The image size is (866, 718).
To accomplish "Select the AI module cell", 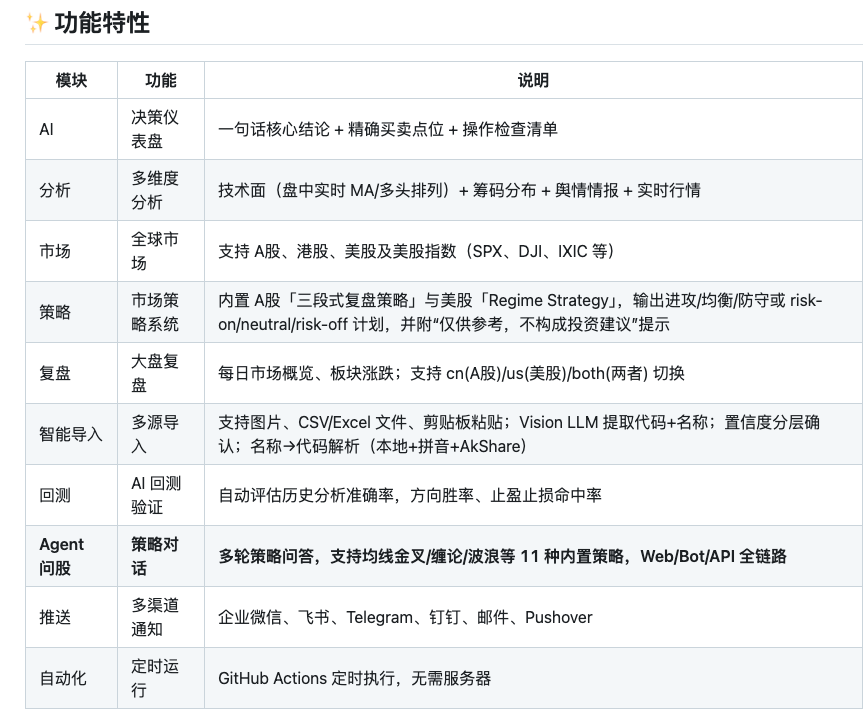I will pyautogui.click(x=71, y=129).
